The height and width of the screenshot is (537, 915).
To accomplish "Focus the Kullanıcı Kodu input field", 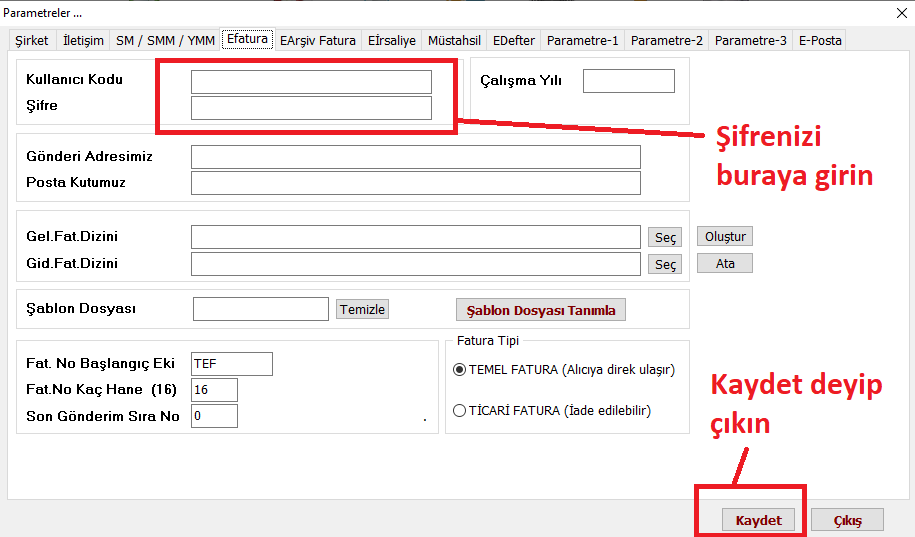I will 311,82.
